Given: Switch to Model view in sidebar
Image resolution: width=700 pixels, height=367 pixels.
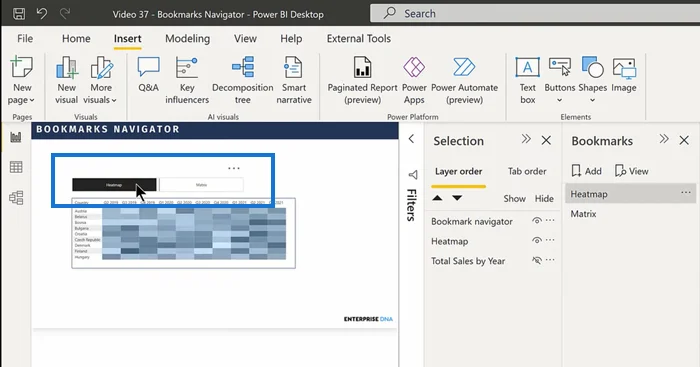Looking at the screenshot, I should 16,197.
